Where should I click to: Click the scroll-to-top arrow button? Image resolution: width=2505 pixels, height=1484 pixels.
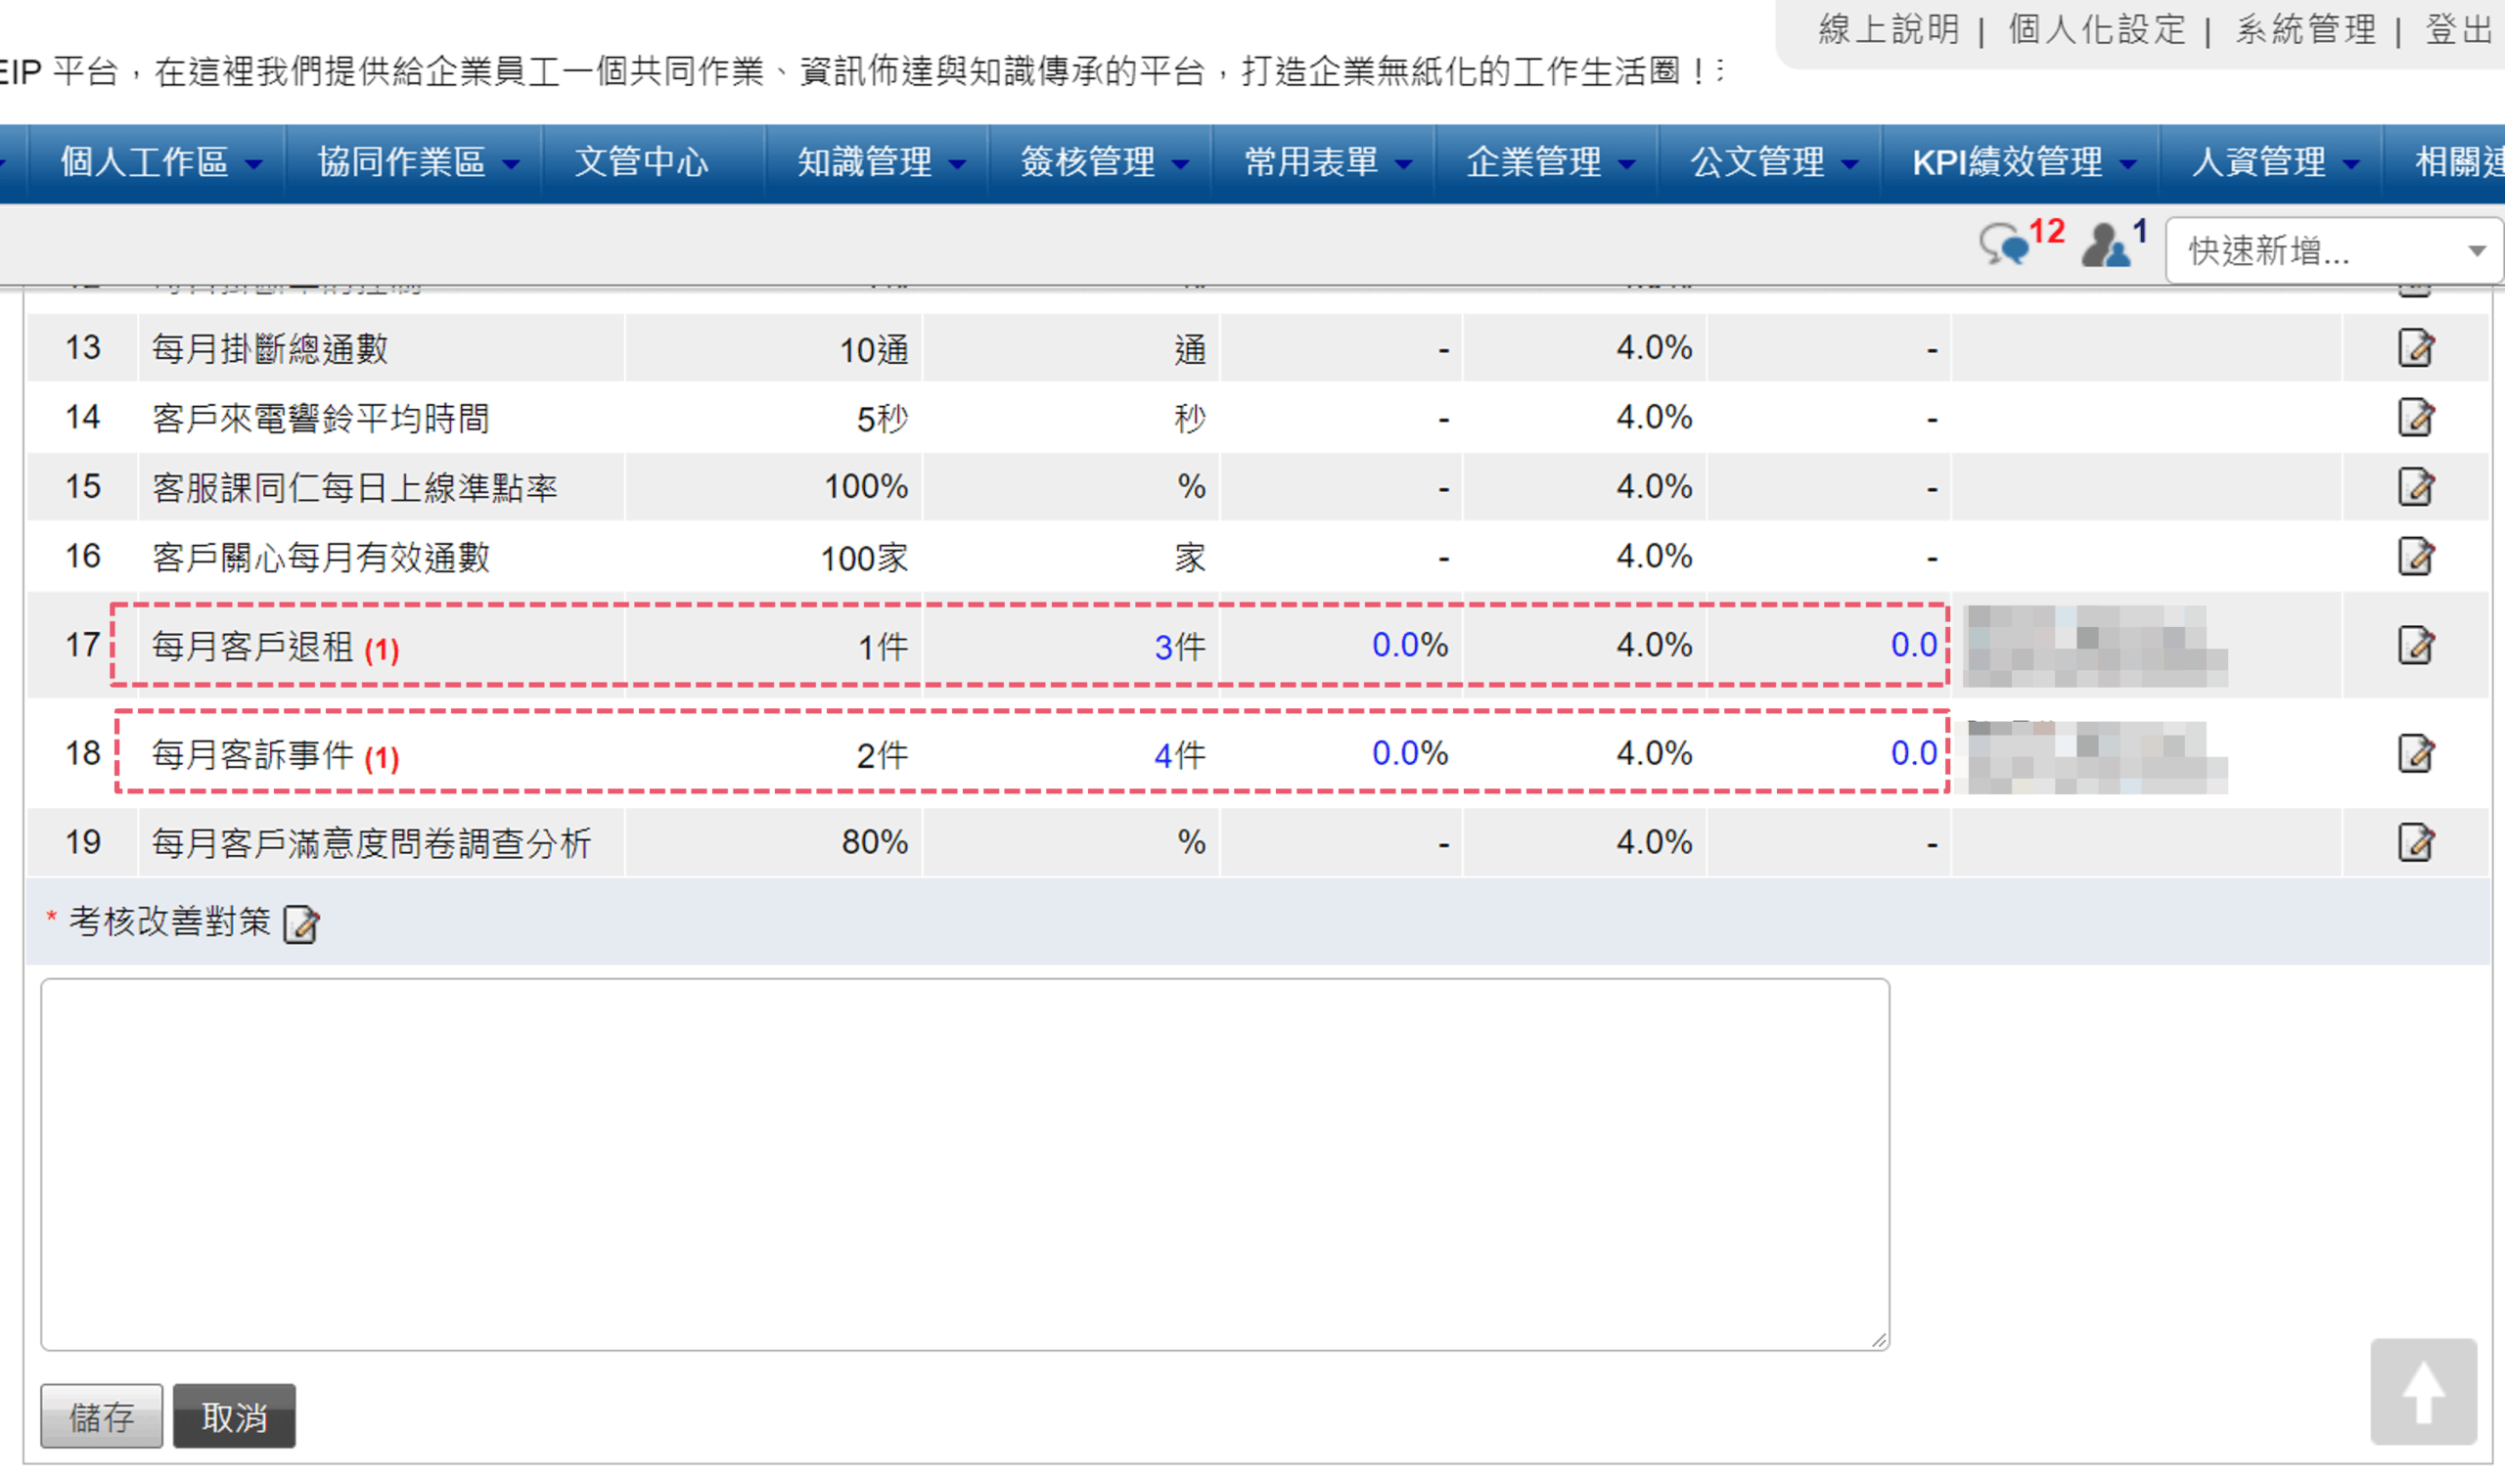click(2422, 1391)
